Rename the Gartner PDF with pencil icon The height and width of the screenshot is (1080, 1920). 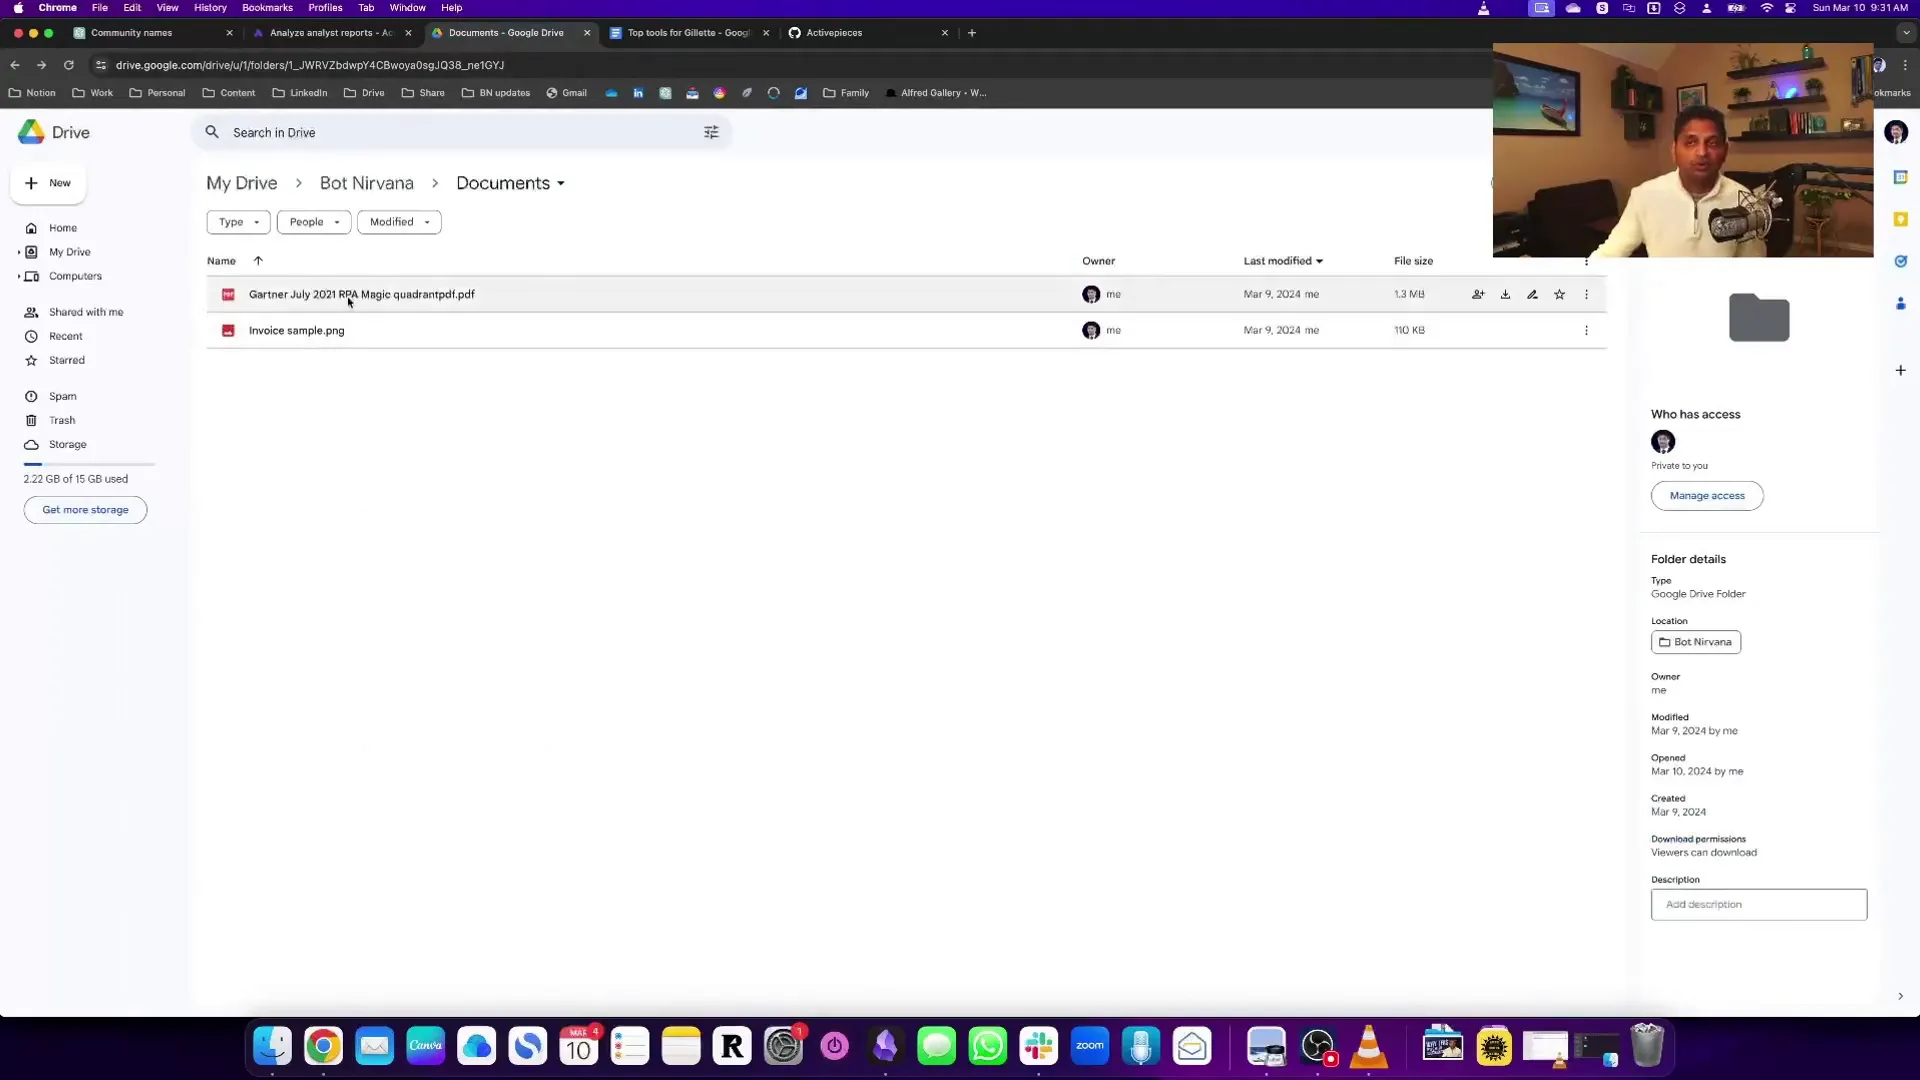click(x=1532, y=295)
